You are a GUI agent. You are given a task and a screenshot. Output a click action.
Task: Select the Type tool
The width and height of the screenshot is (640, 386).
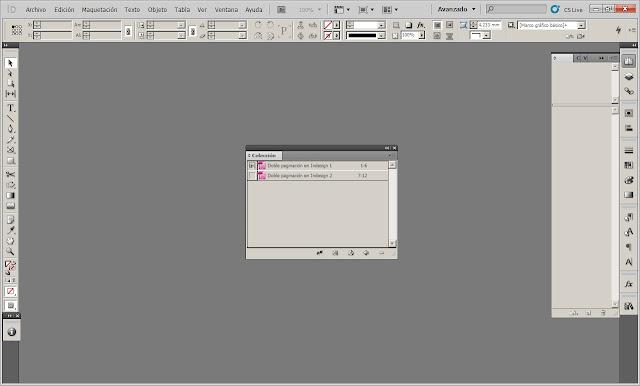point(11,109)
